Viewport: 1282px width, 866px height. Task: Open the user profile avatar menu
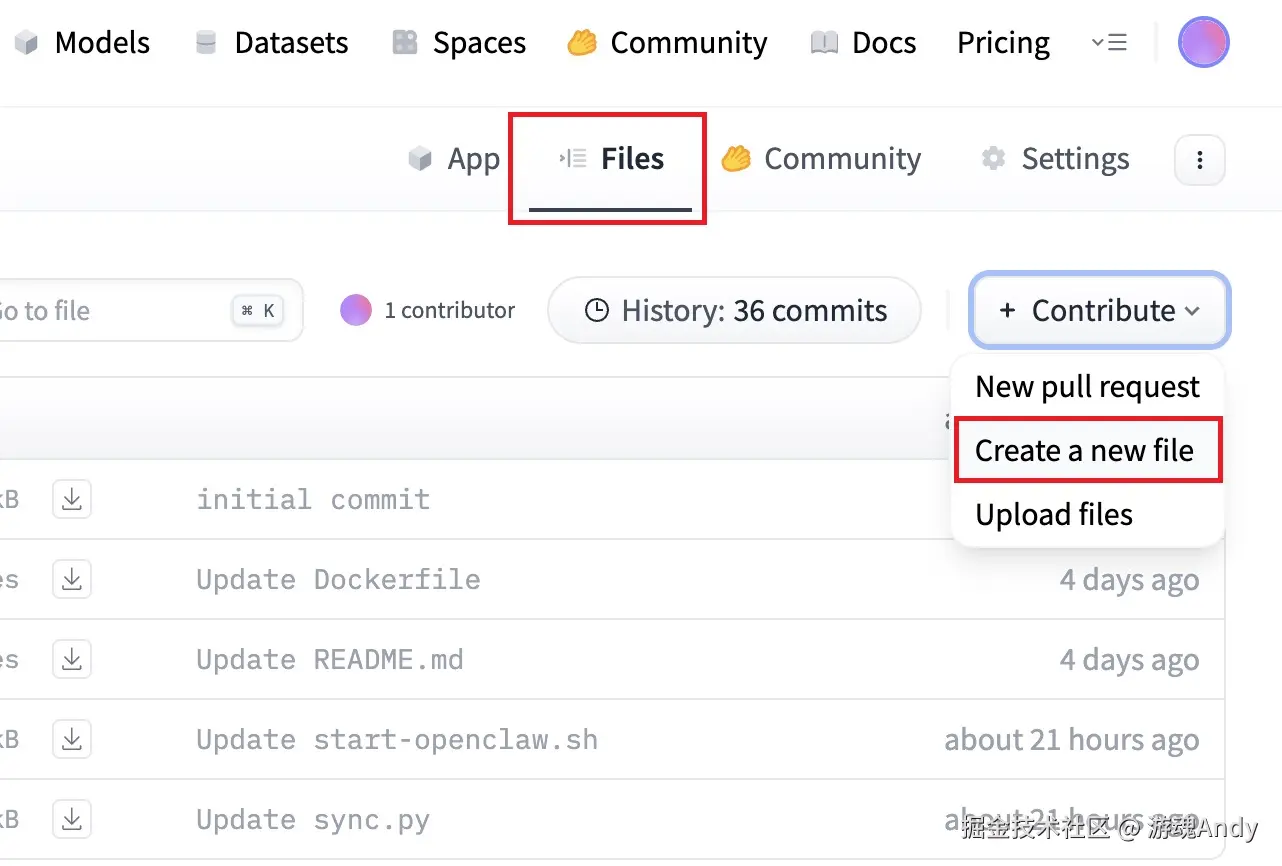(x=1203, y=43)
